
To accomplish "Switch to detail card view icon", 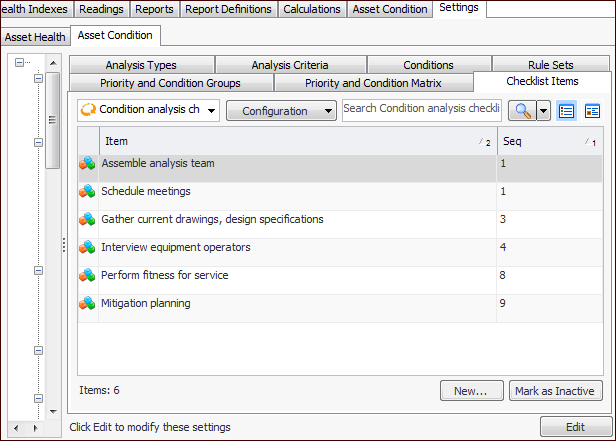I will (592, 110).
